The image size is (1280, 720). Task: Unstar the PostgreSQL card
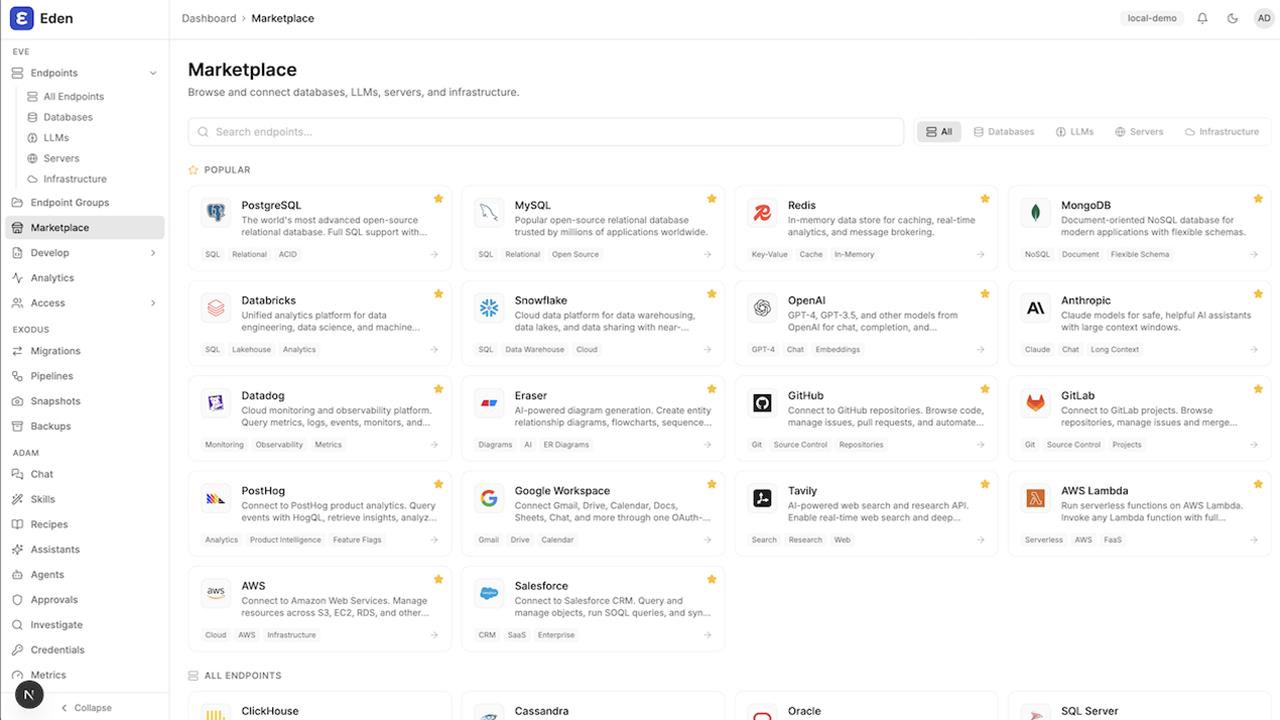pyautogui.click(x=438, y=199)
